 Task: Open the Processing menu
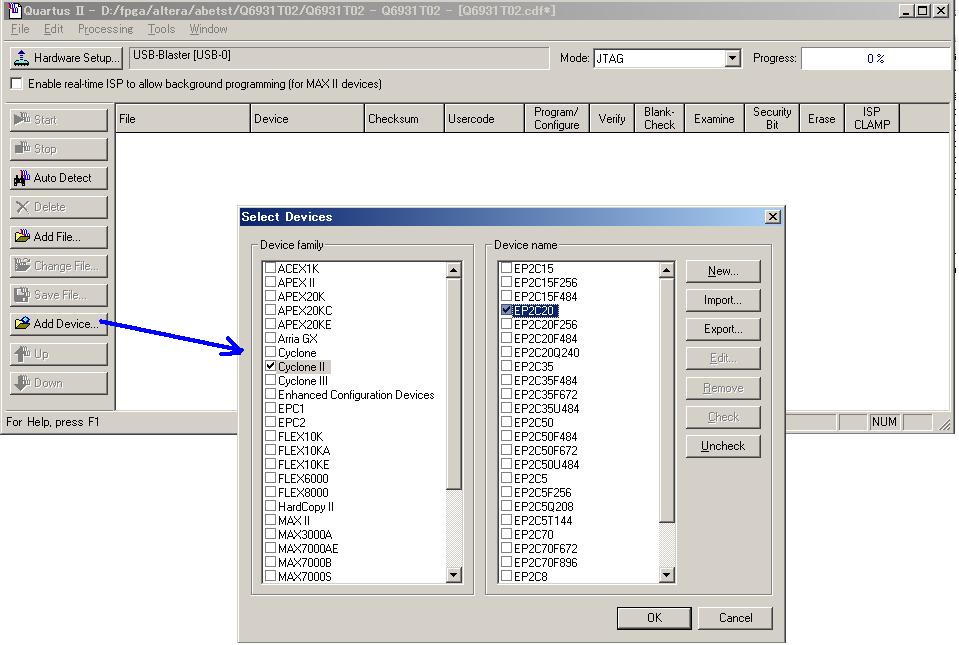[x=105, y=29]
